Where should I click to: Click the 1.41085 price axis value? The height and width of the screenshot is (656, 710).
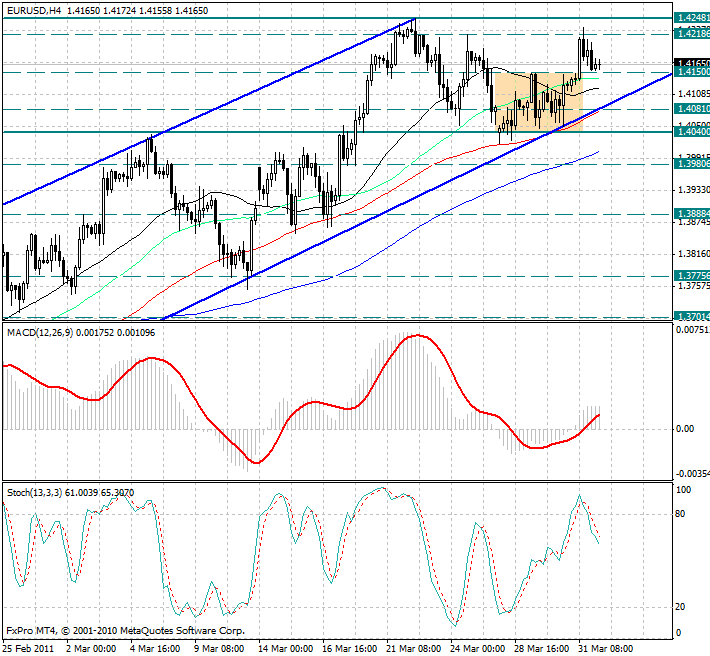point(693,94)
